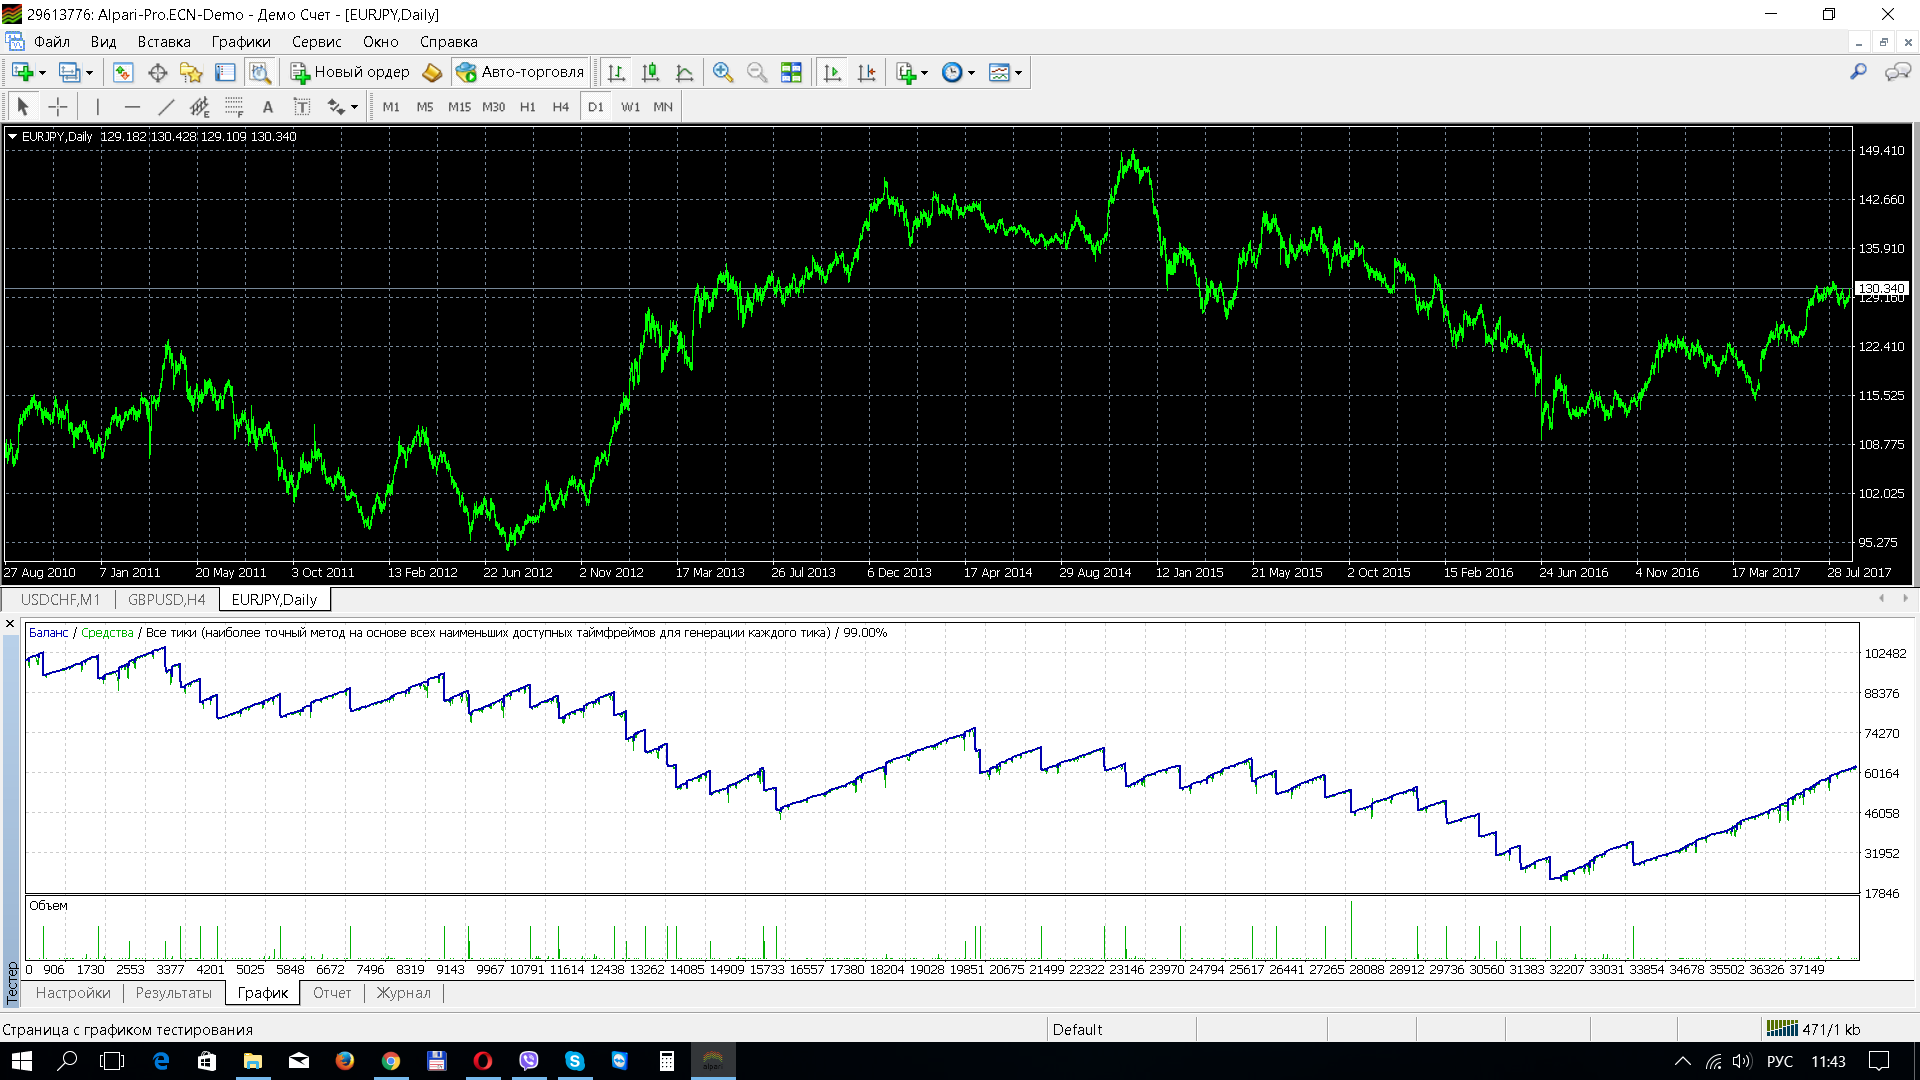Switch timeframe to H4
The height and width of the screenshot is (1080, 1920).
click(561, 107)
